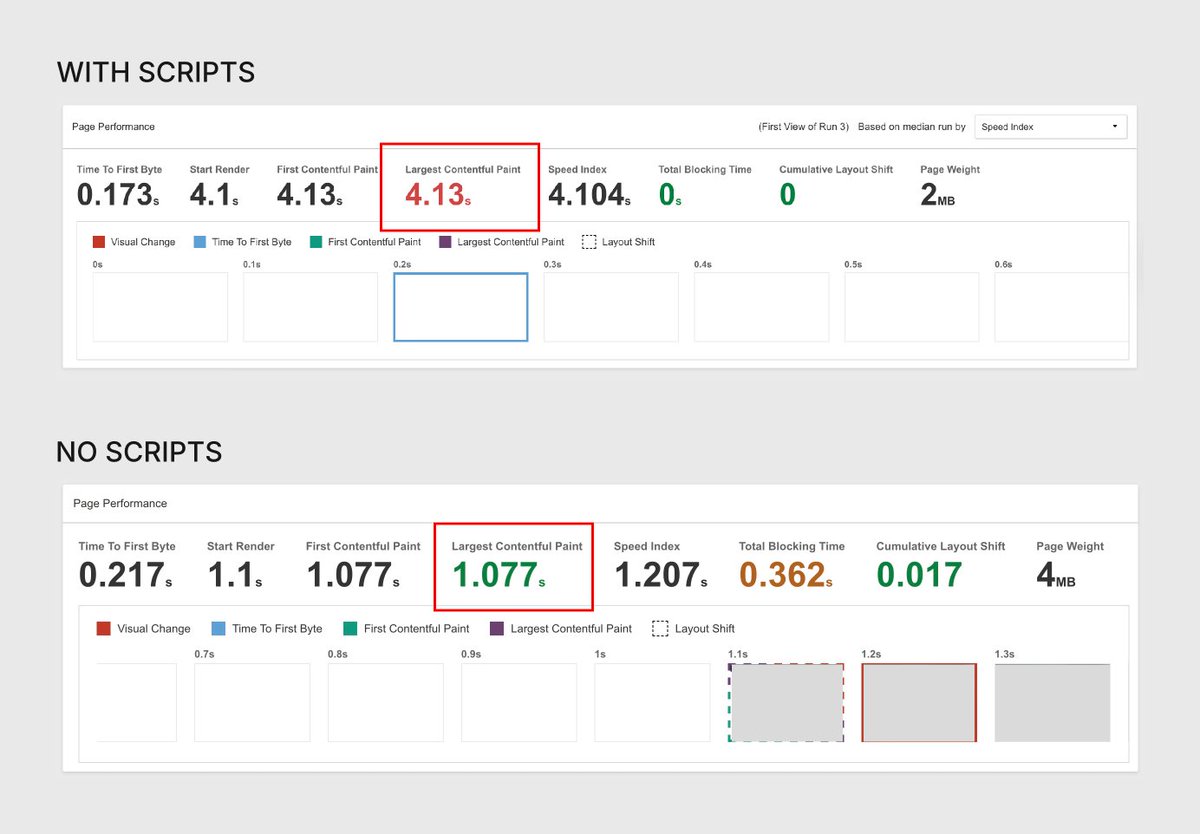Click the red Visual Change legend icon
Viewport: 1200px width, 834px height.
97,241
